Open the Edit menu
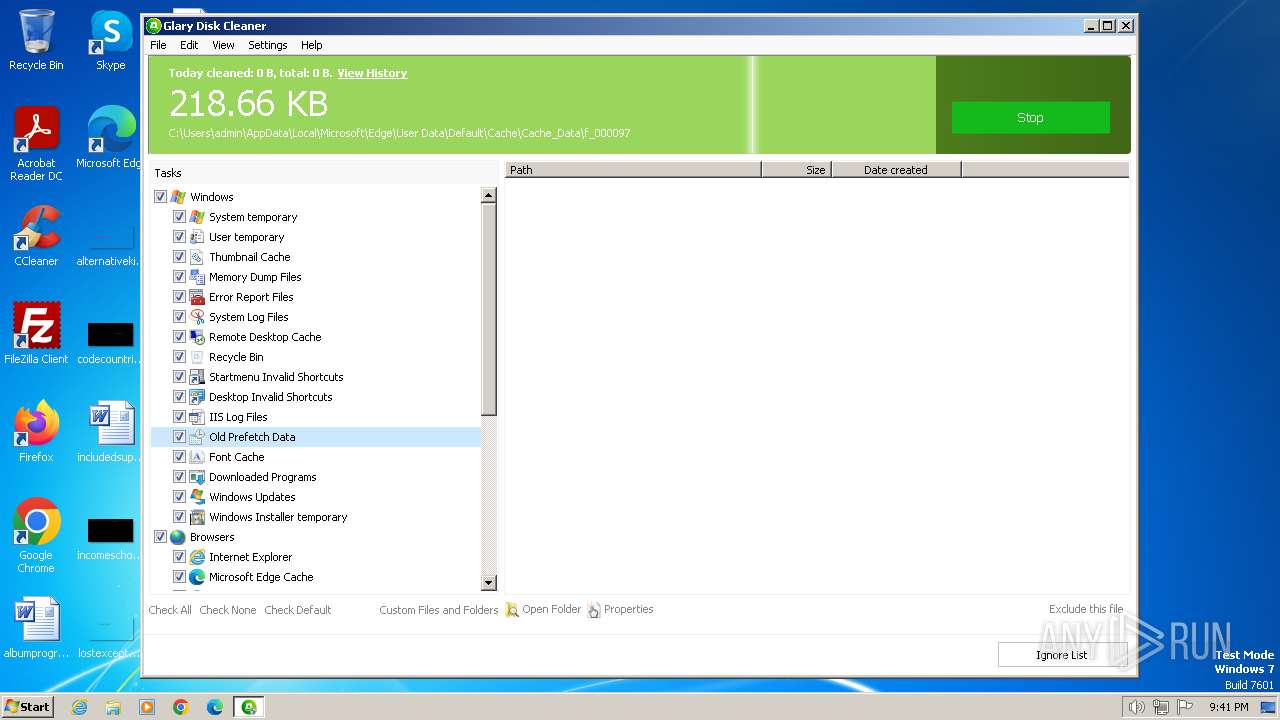 click(x=189, y=45)
